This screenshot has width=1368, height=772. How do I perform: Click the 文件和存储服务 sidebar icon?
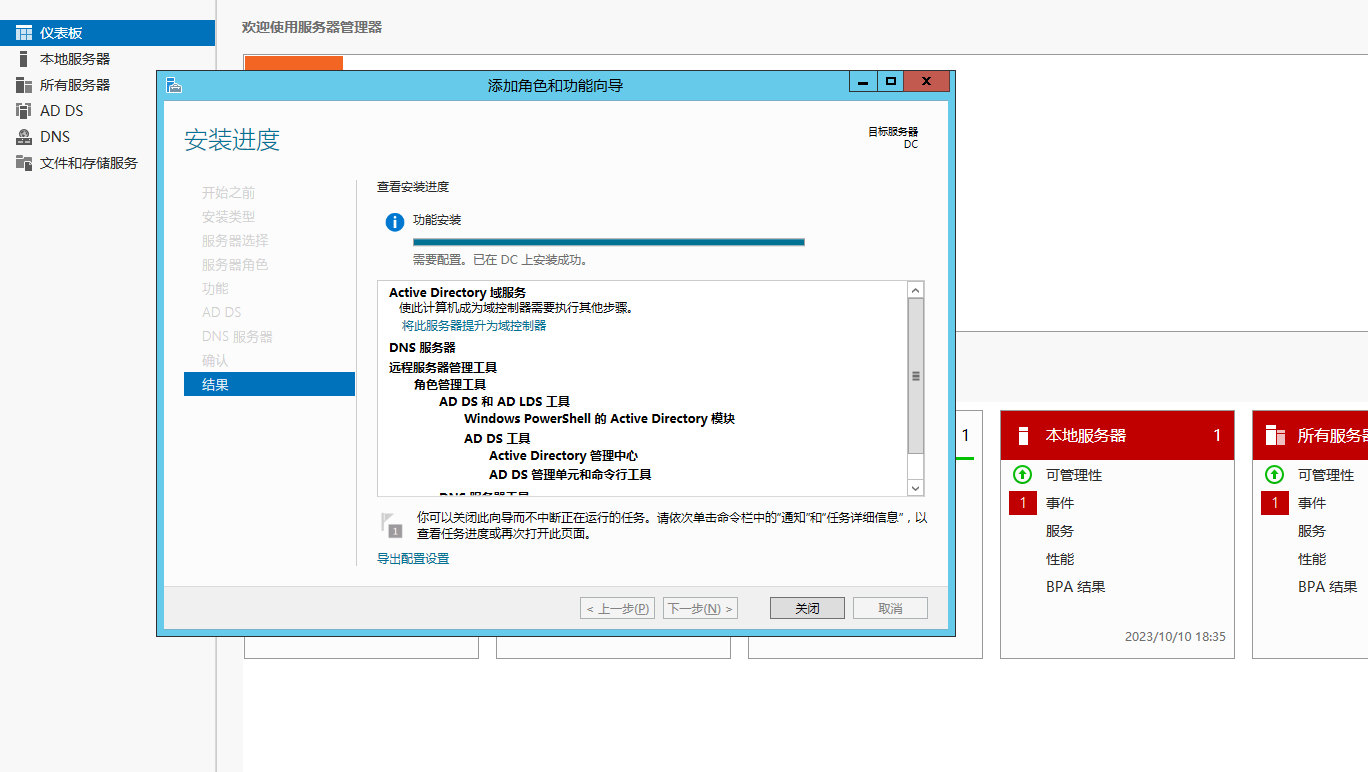click(x=24, y=163)
